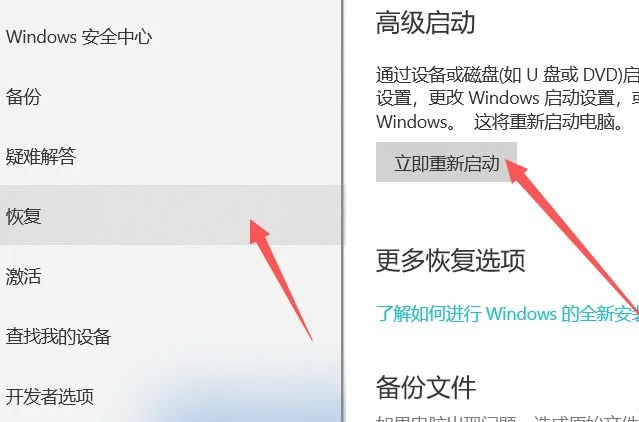
Task: Select the highlighted 恢复 sidebar item
Action: click(171, 215)
